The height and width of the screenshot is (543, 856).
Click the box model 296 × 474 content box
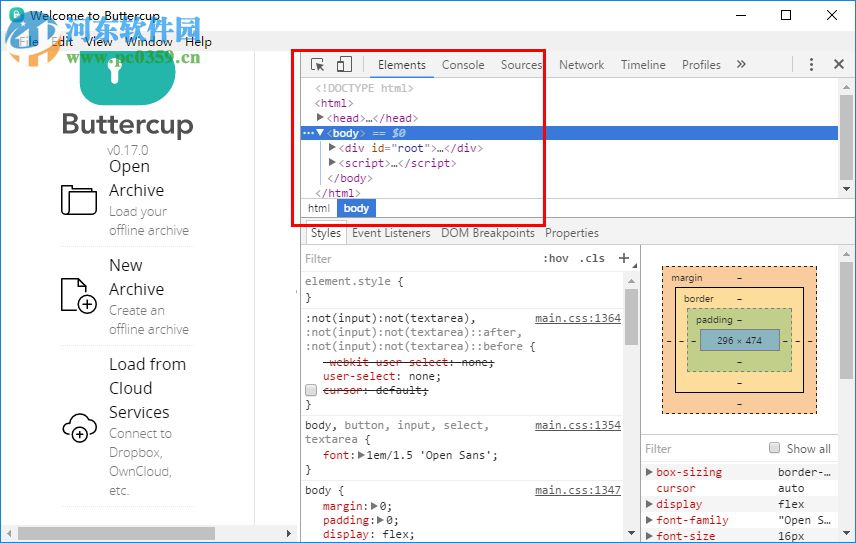[739, 341]
